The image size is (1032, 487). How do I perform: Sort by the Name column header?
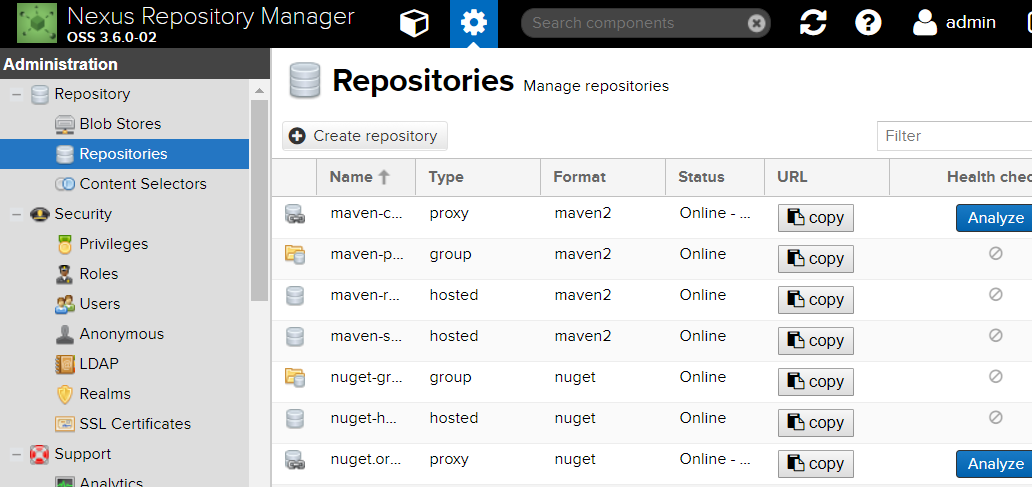(351, 177)
